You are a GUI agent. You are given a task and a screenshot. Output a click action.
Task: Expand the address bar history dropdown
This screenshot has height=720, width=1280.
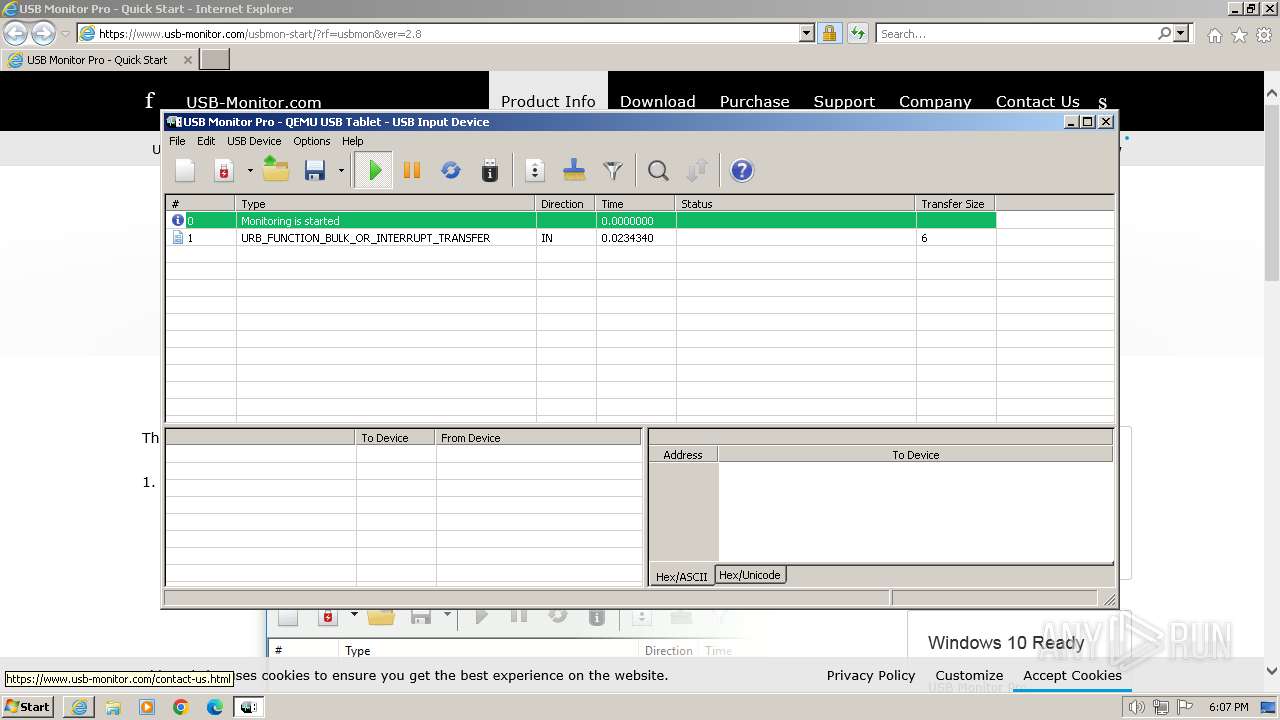click(x=807, y=34)
